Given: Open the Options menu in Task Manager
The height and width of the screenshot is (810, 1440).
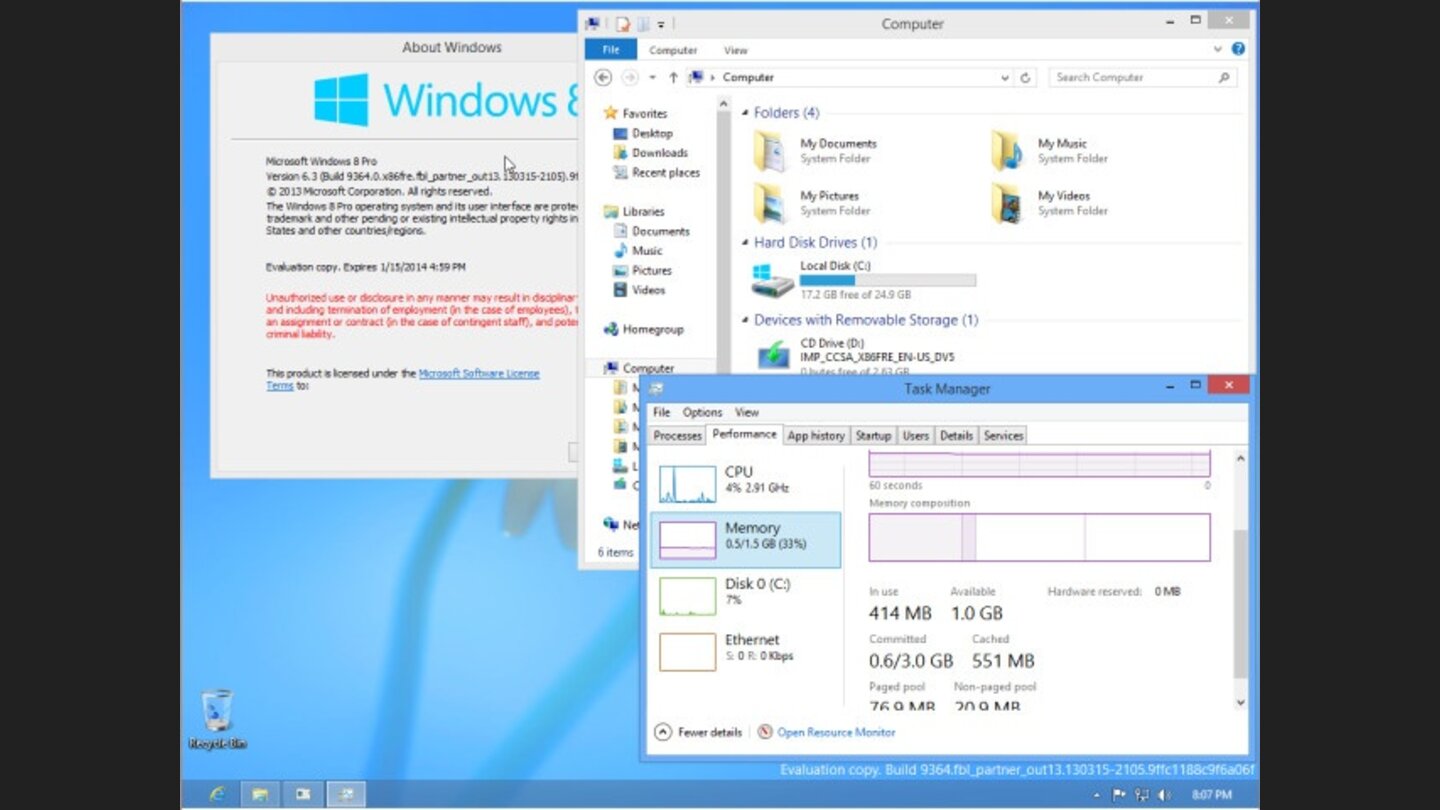Looking at the screenshot, I should click(x=702, y=412).
